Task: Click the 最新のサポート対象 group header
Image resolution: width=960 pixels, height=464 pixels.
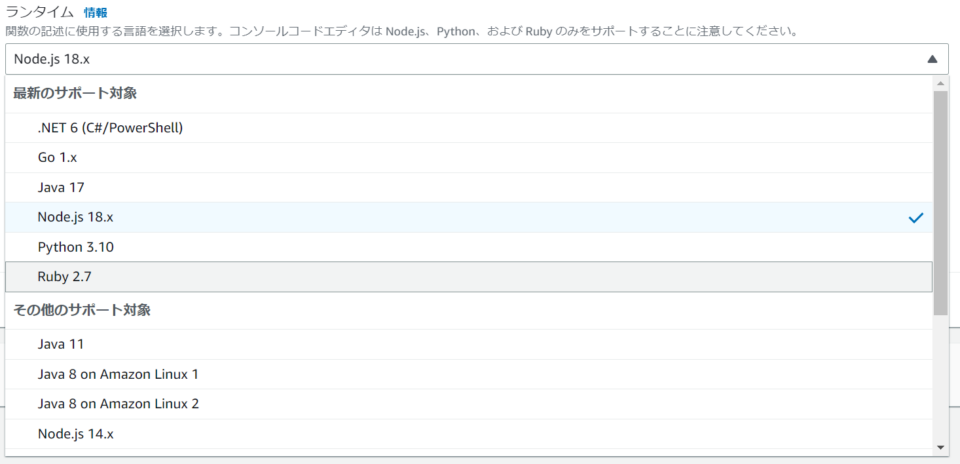Action: click(x=75, y=94)
